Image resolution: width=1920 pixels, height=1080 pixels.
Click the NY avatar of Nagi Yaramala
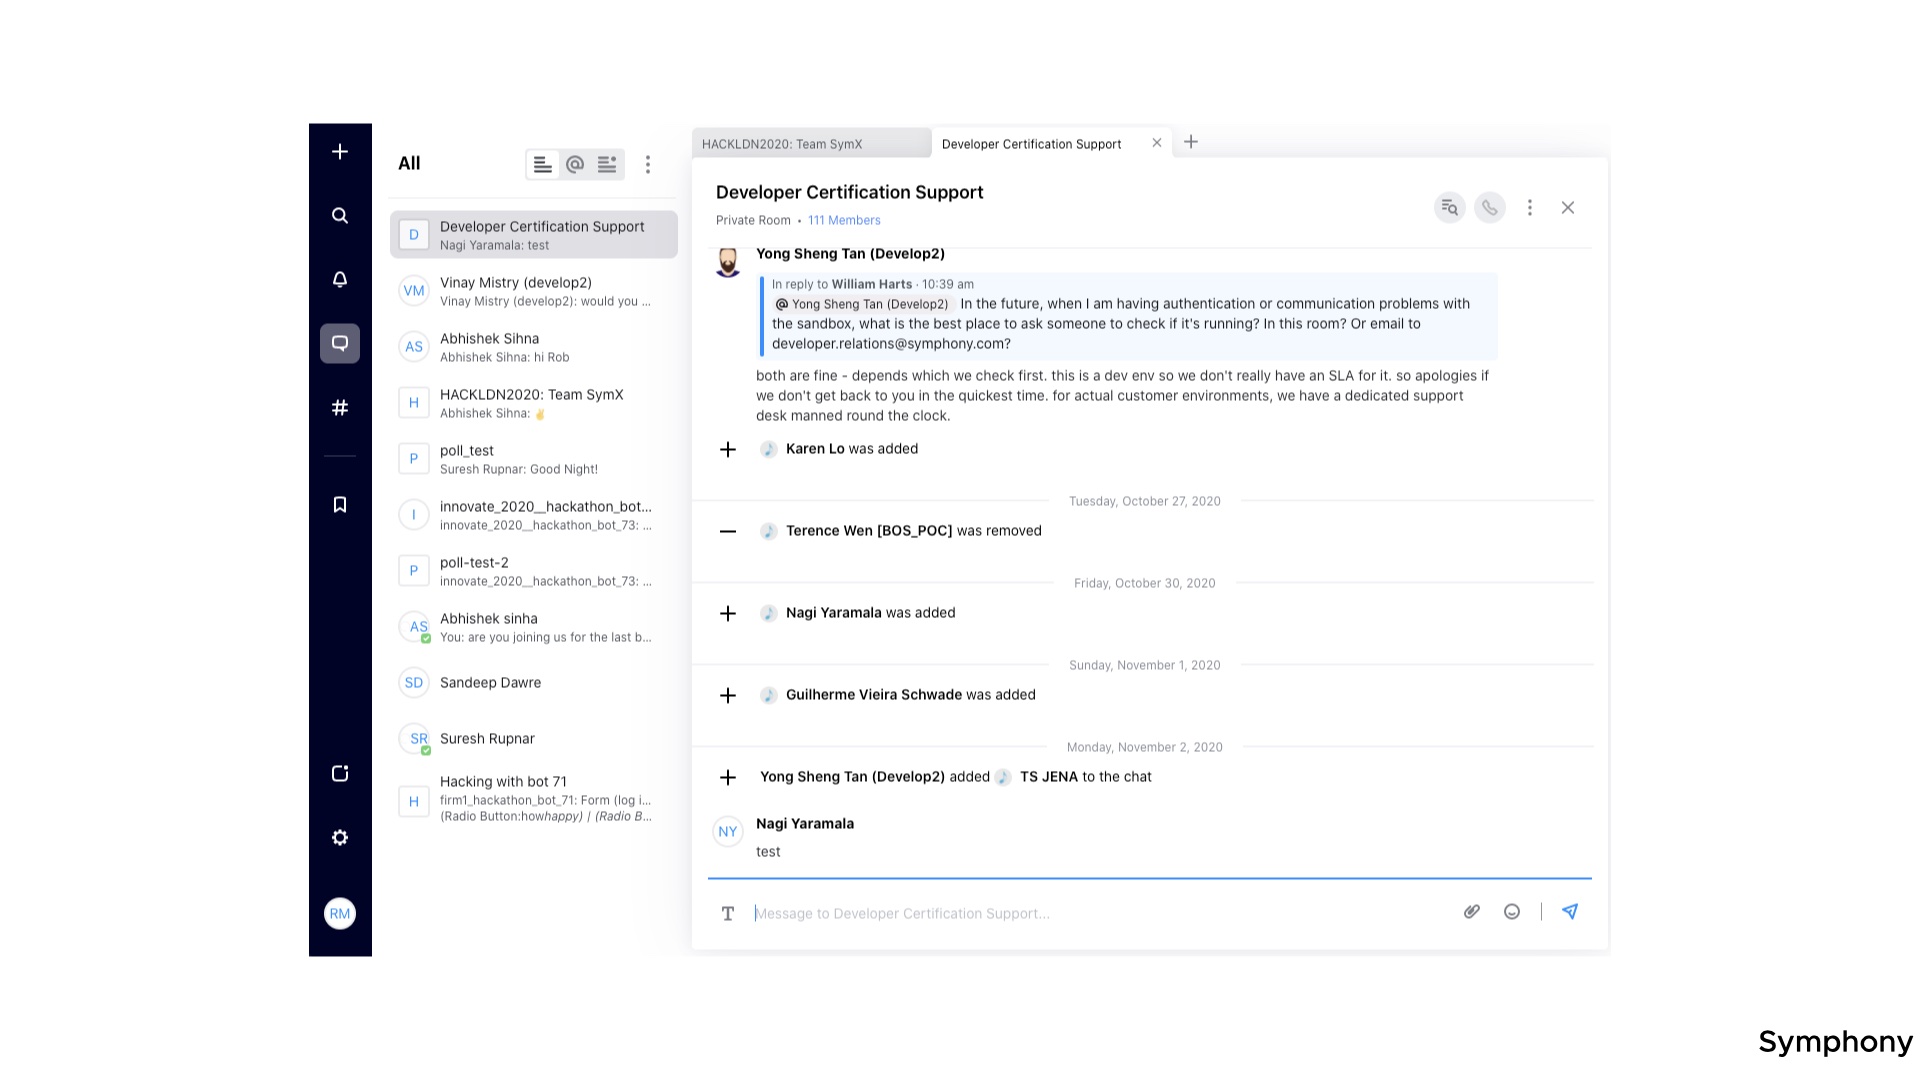pos(728,832)
